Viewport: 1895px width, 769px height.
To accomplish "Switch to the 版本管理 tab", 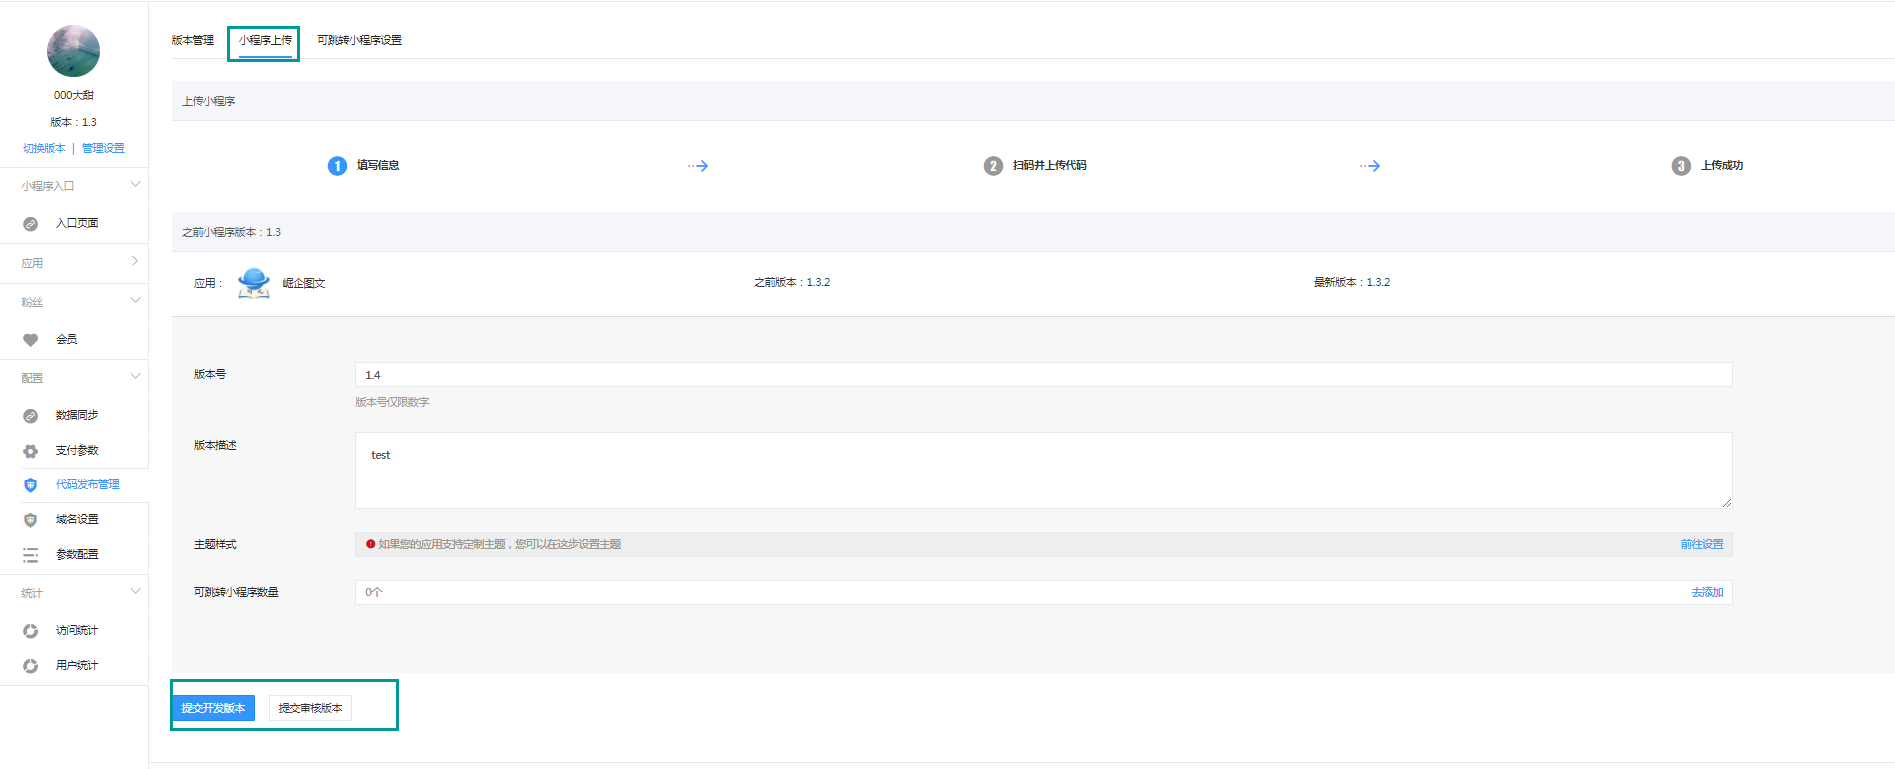I will pyautogui.click(x=193, y=40).
